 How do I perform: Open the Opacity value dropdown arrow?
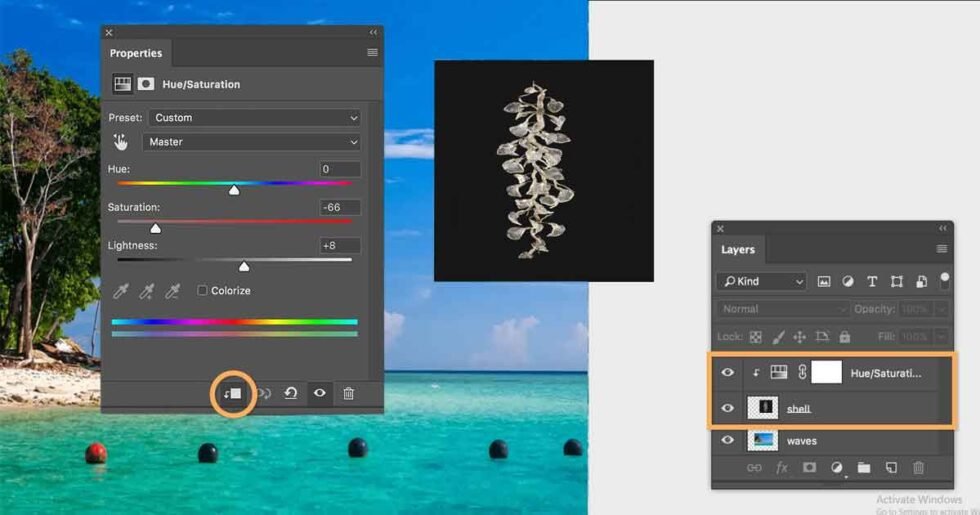pyautogui.click(x=941, y=309)
